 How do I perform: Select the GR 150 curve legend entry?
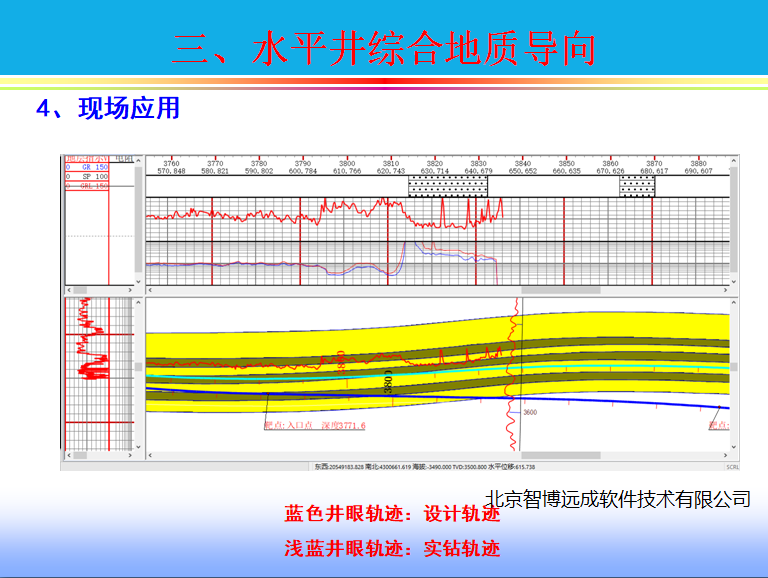click(87, 167)
